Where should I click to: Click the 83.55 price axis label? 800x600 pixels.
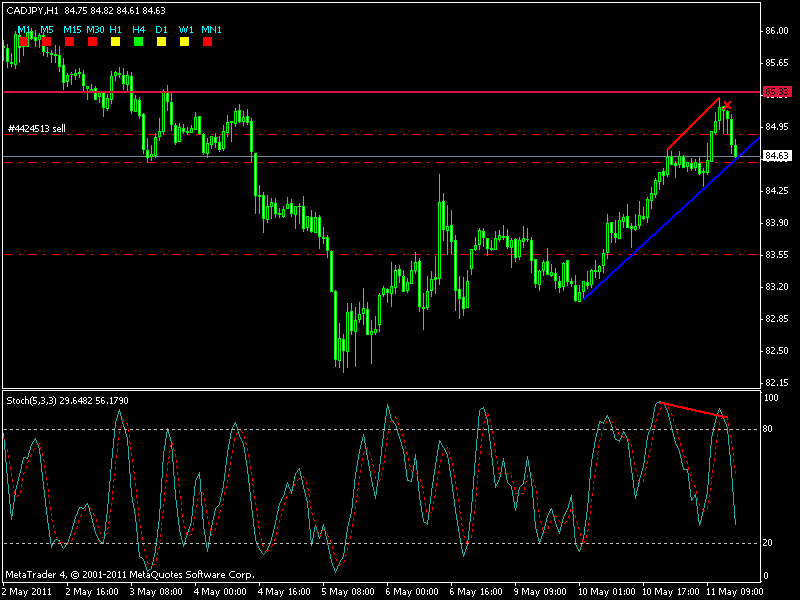777,255
